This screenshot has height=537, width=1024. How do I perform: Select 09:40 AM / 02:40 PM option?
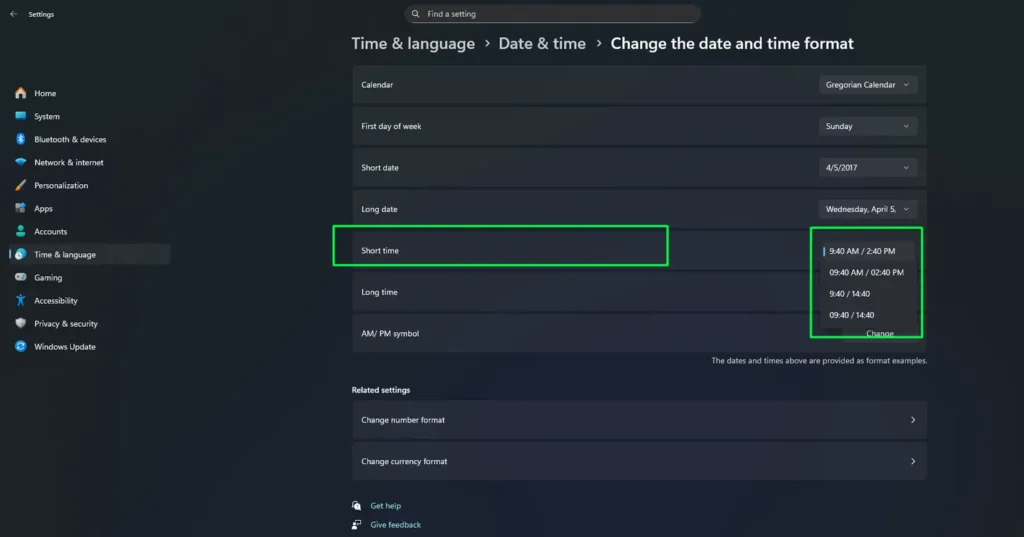[x=867, y=272]
